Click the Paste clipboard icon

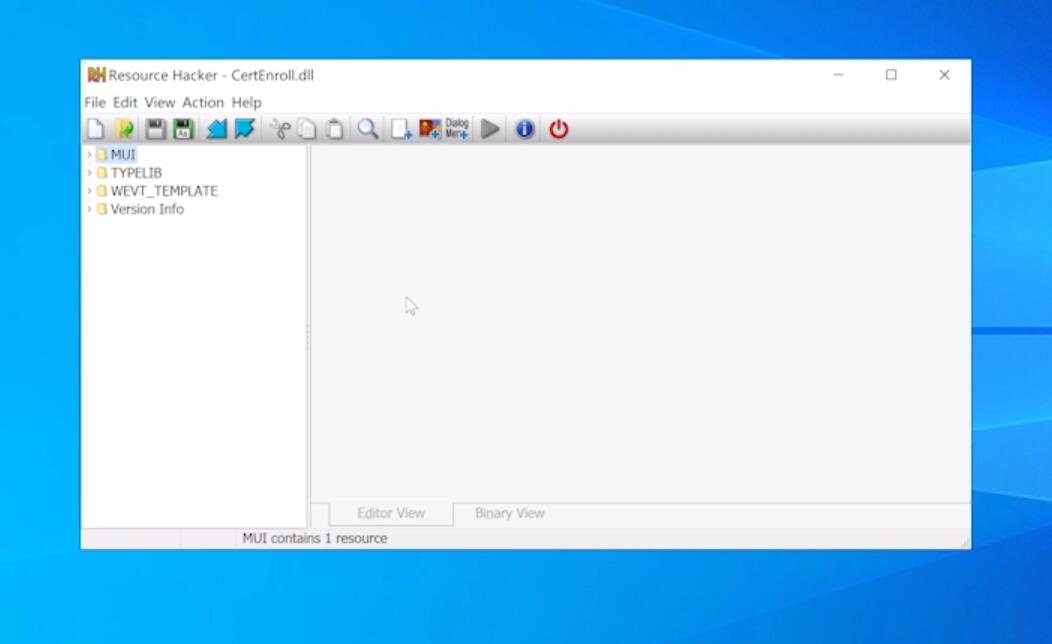[x=335, y=129]
